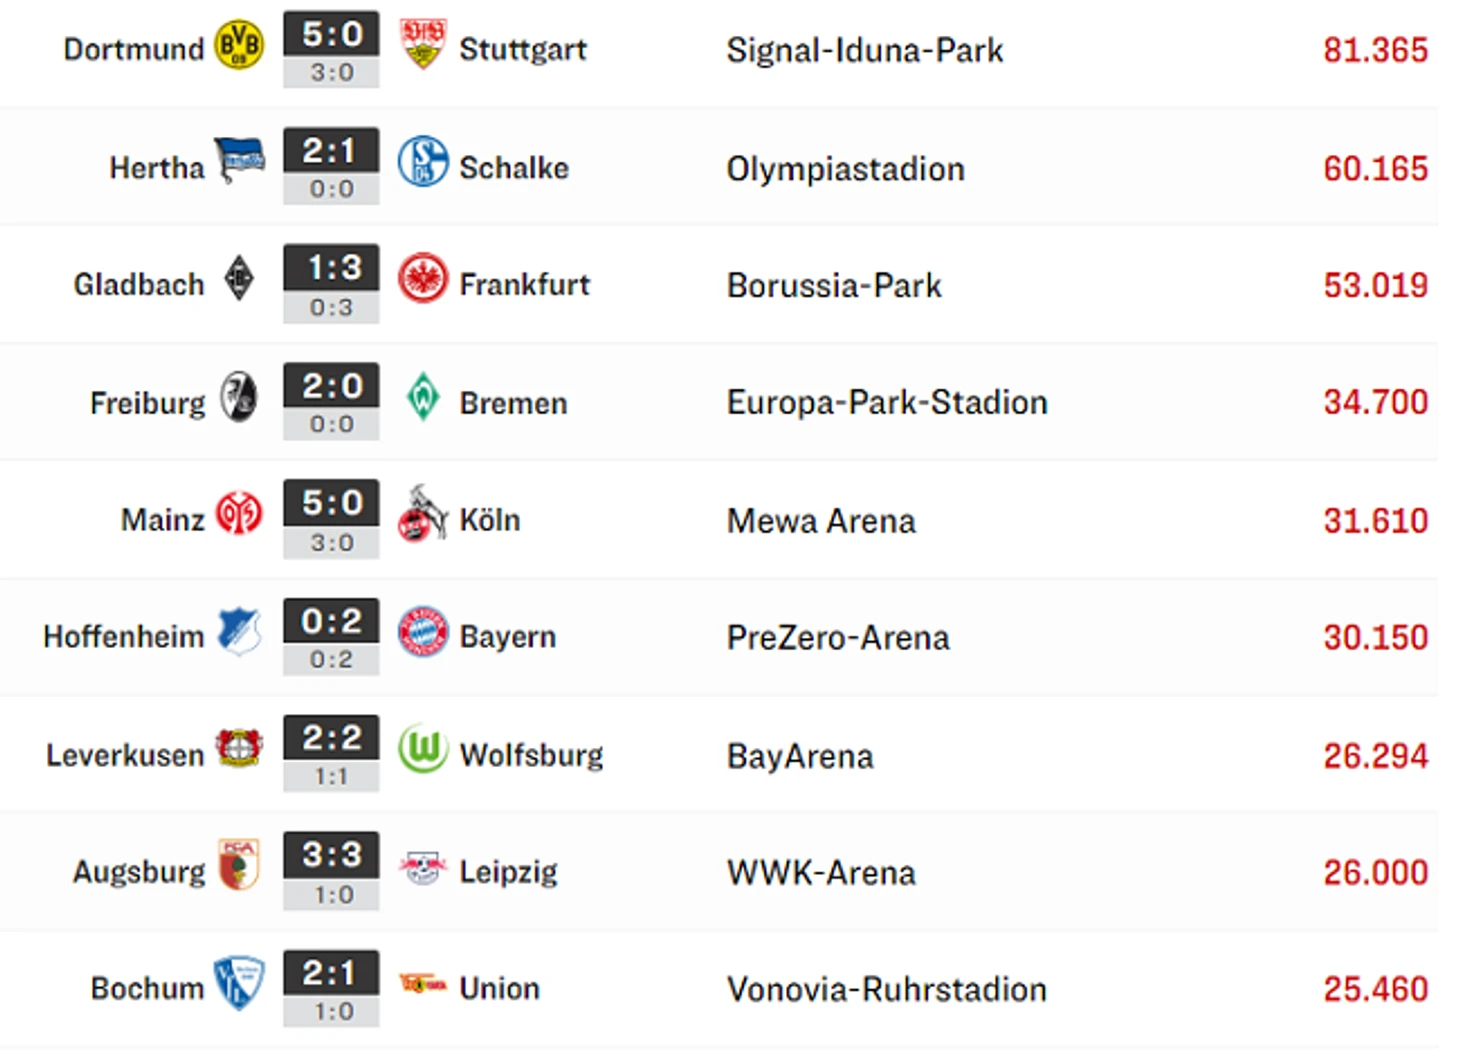Click the VfL Wolfsburg green logo
The width and height of the screenshot is (1460, 1056).
(422, 749)
